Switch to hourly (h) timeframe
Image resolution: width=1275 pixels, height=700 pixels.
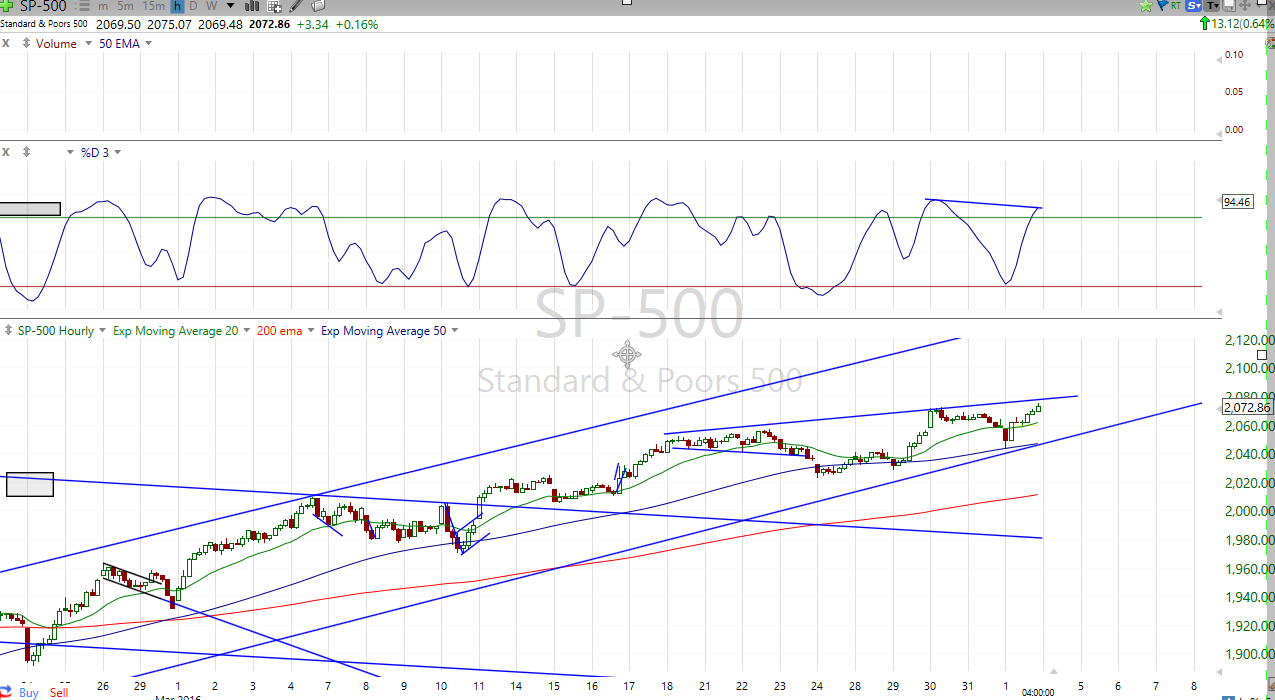click(177, 6)
